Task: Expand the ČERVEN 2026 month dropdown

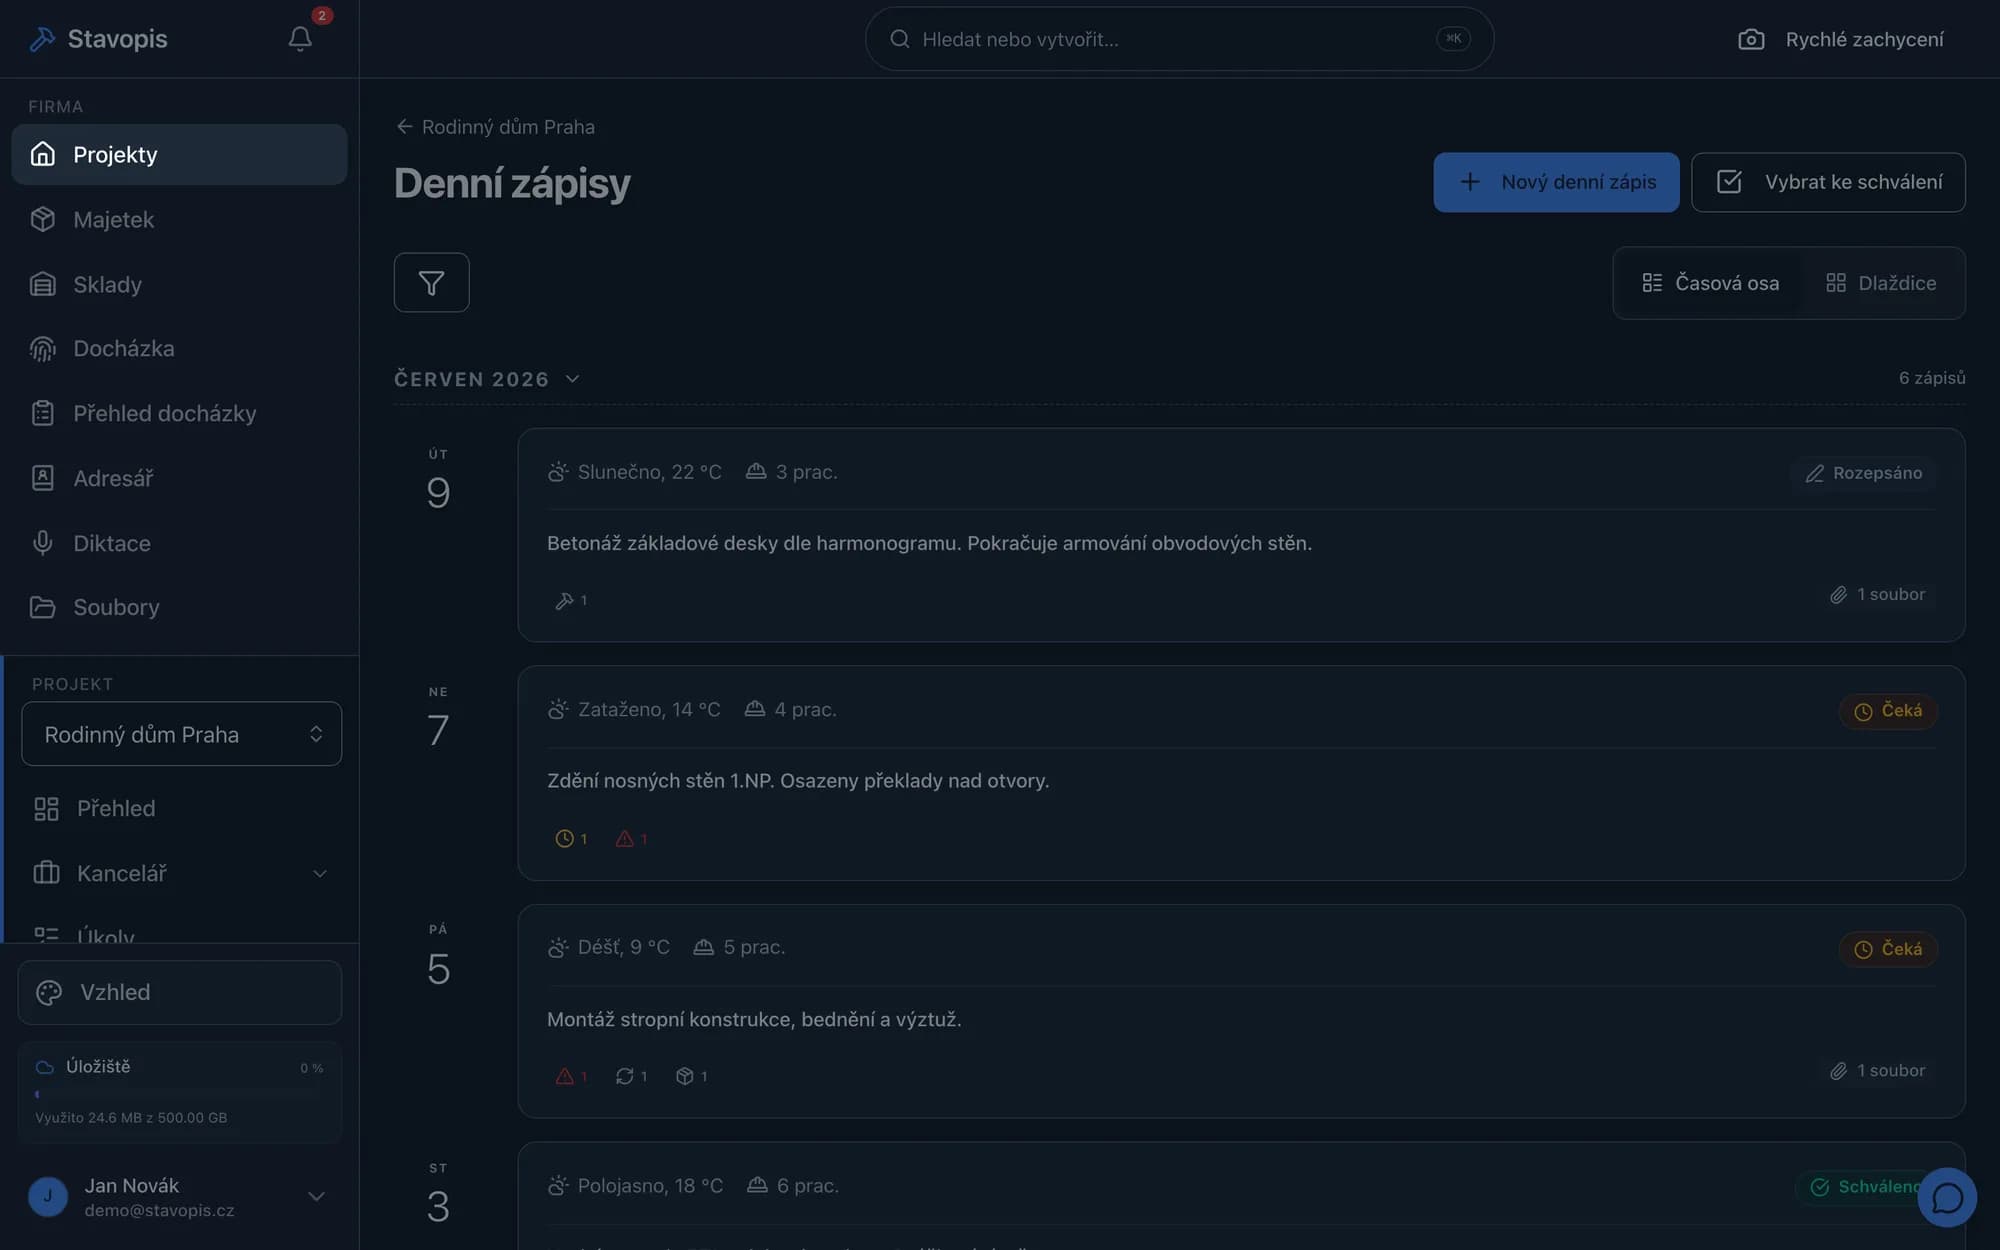Action: click(487, 379)
